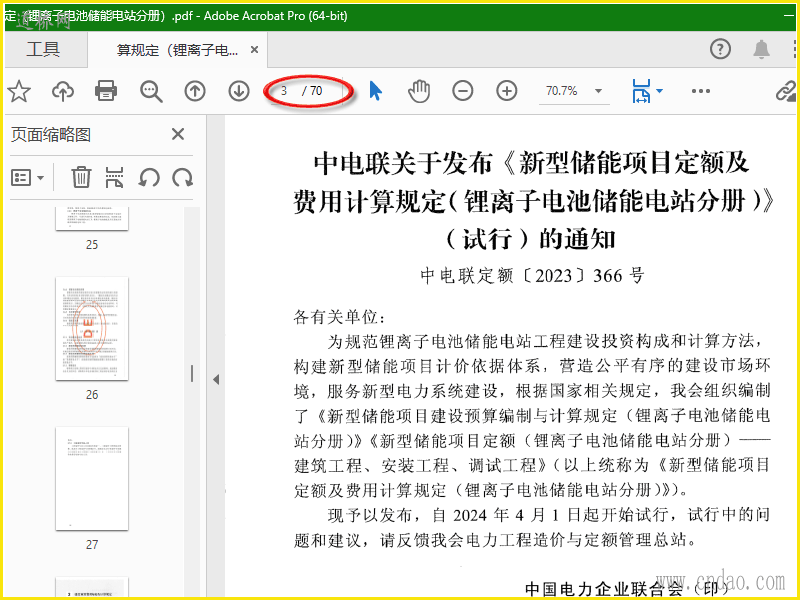The width and height of the screenshot is (800, 600).
Task: Print the document
Action: 106,91
